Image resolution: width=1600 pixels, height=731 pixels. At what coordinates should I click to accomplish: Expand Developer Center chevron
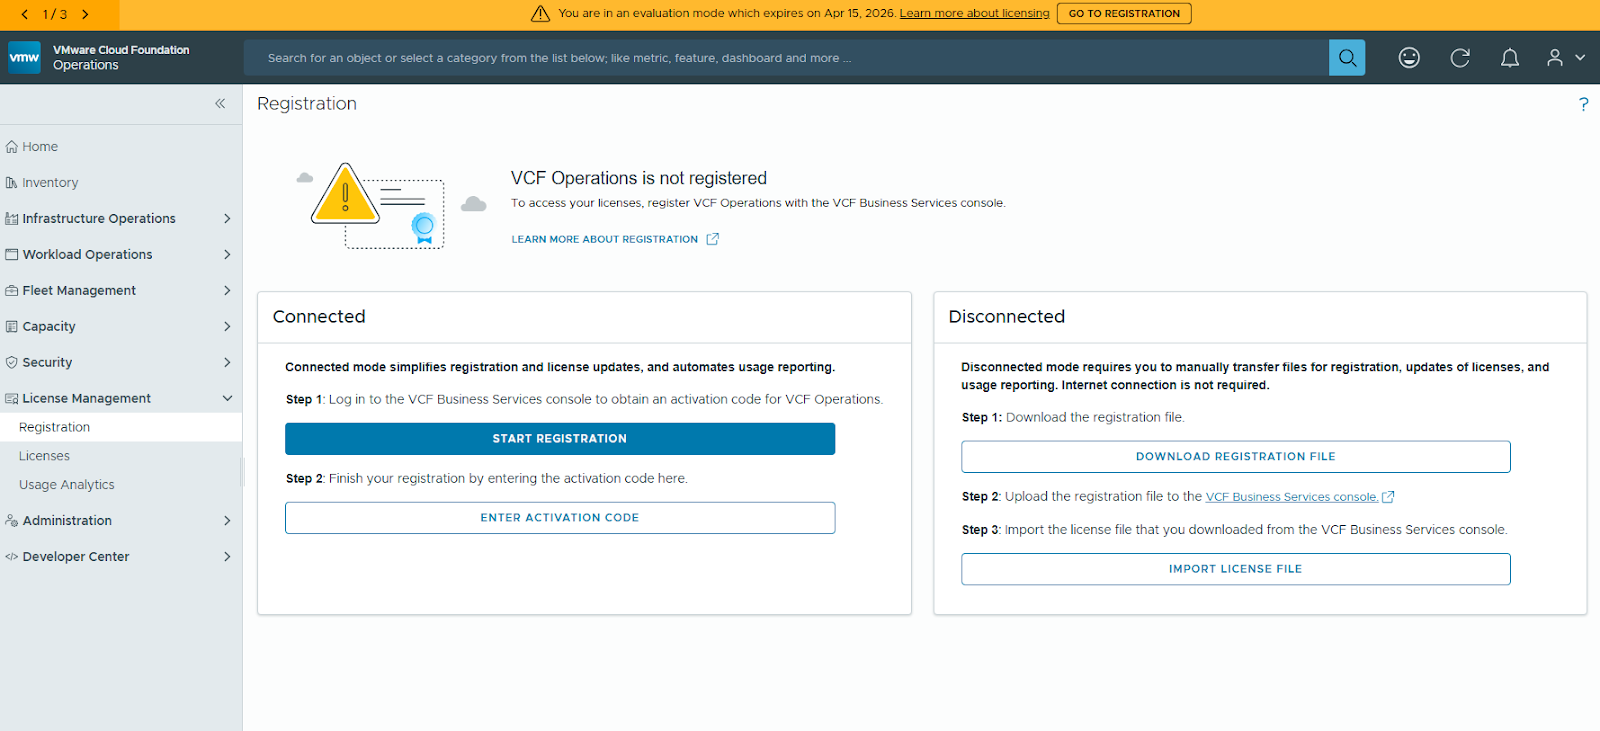(227, 557)
